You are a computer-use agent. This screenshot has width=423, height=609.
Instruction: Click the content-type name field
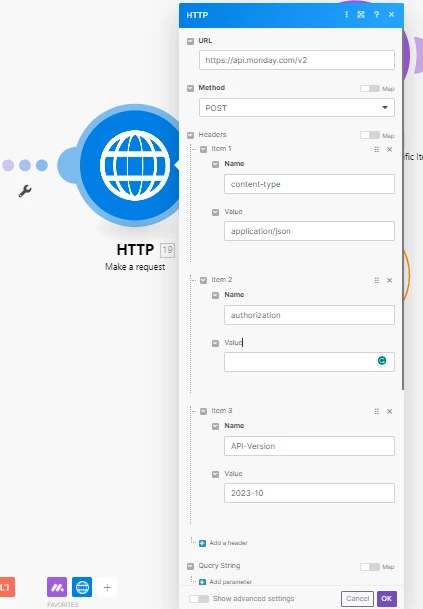tap(309, 184)
